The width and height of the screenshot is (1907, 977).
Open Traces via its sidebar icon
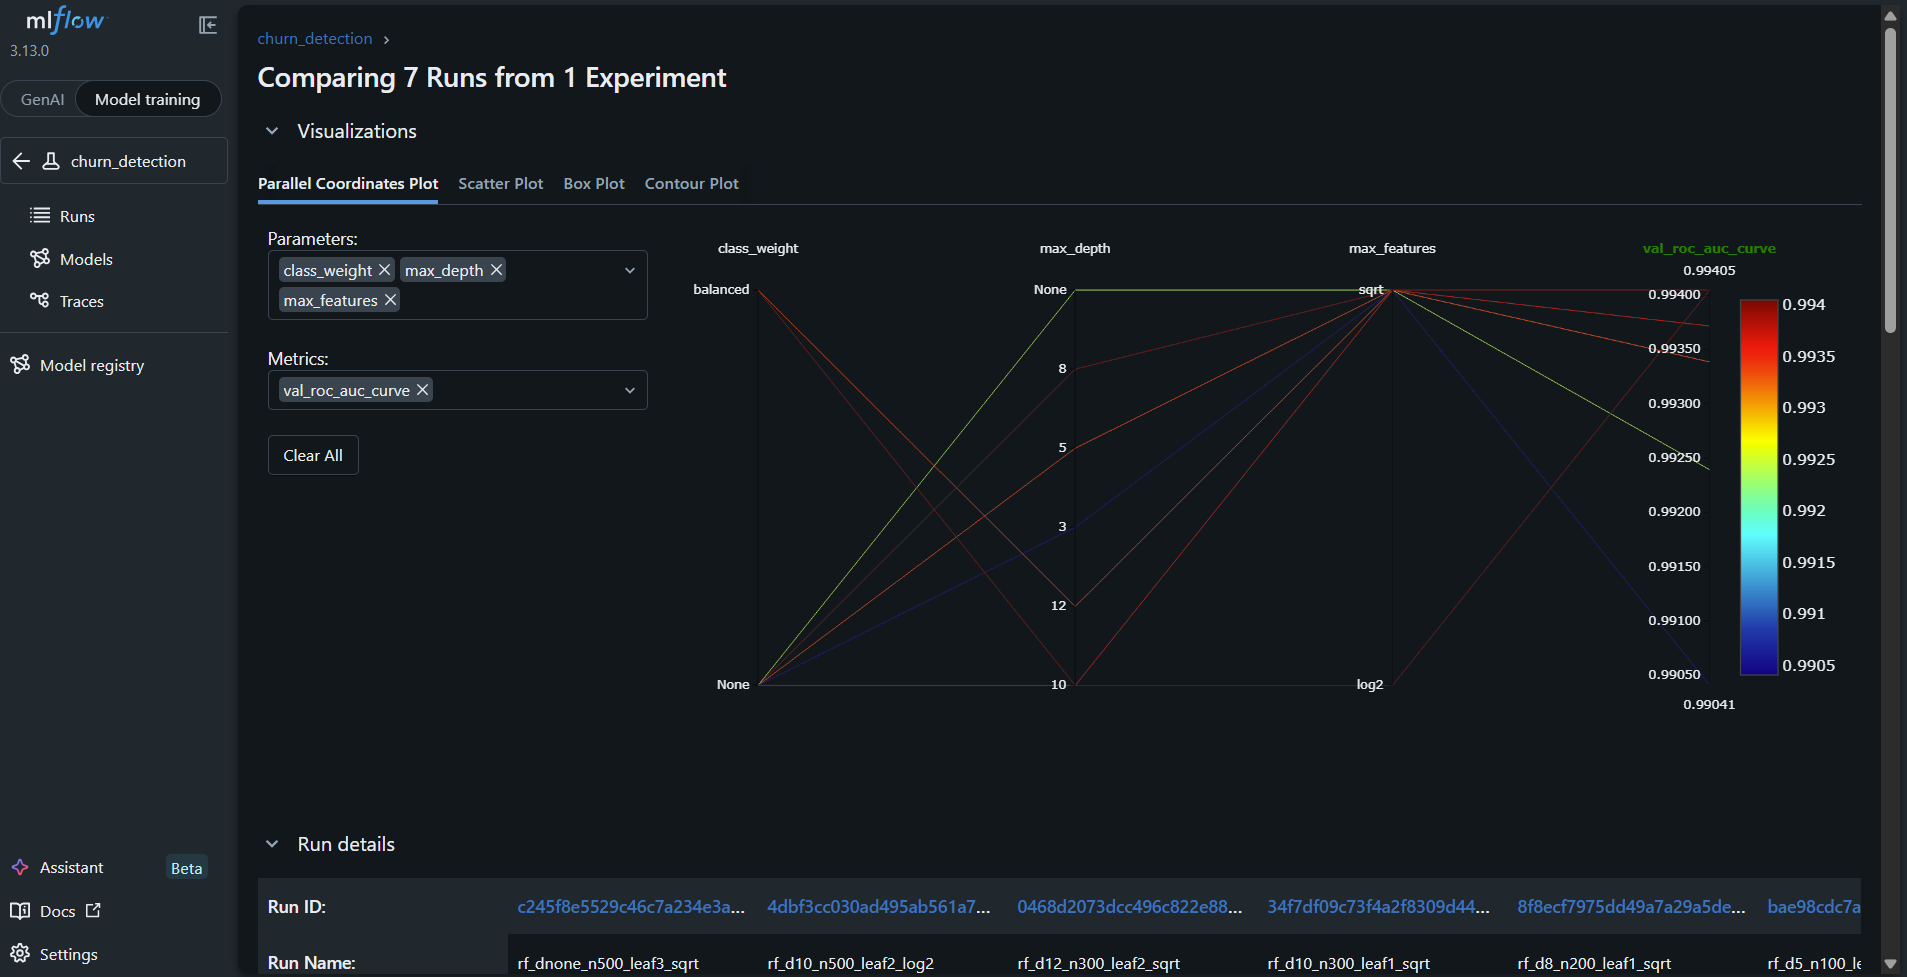[x=40, y=300]
